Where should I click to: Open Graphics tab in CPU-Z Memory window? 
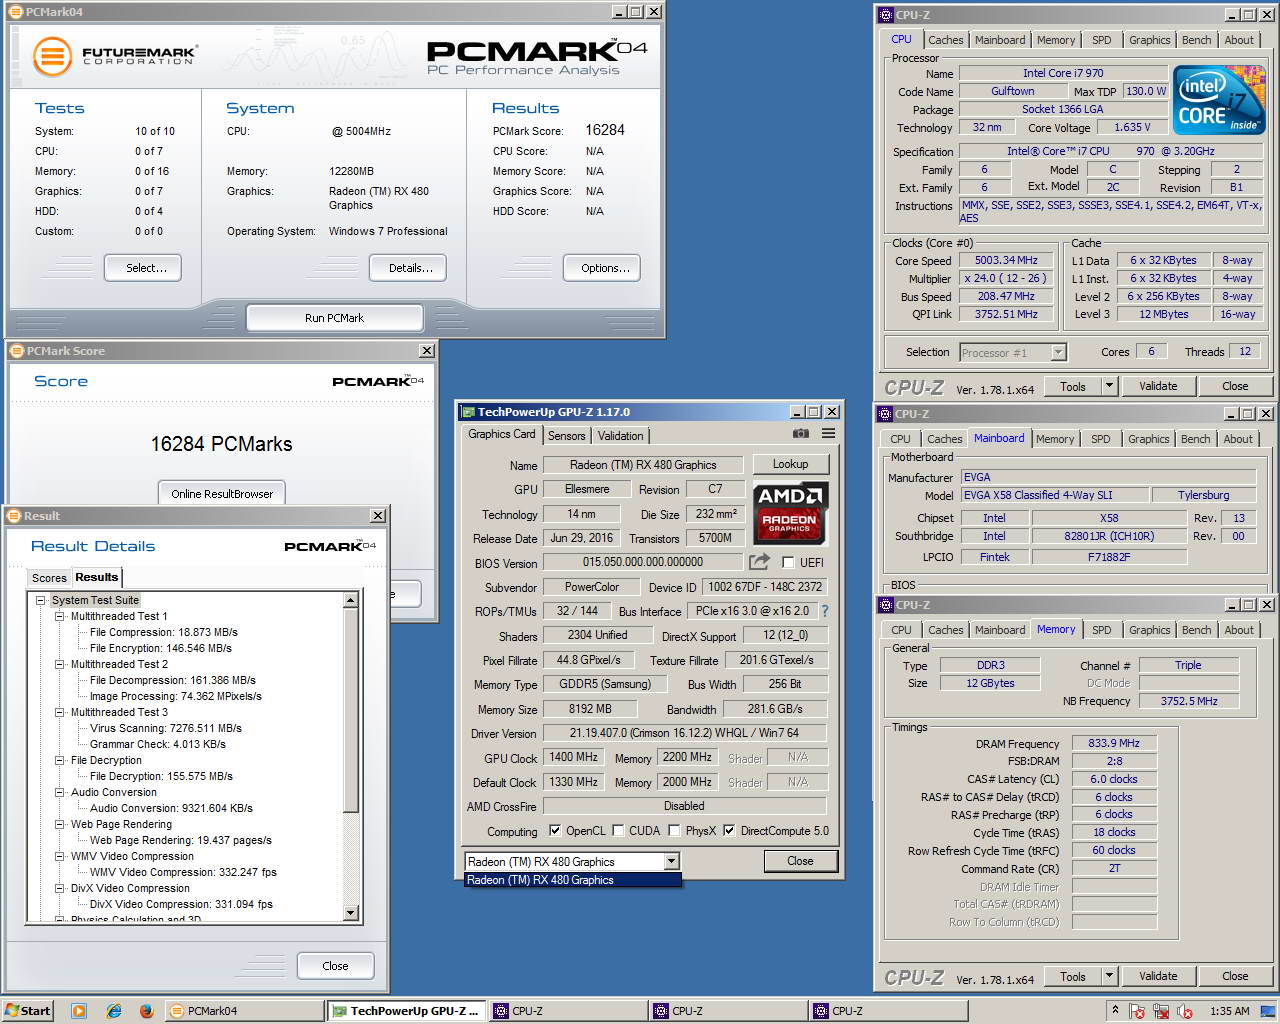1149,630
